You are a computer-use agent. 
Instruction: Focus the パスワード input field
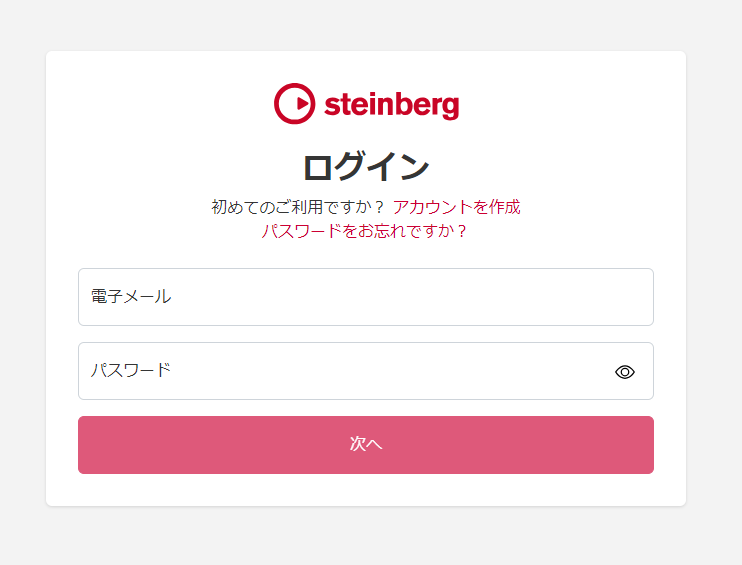366,371
